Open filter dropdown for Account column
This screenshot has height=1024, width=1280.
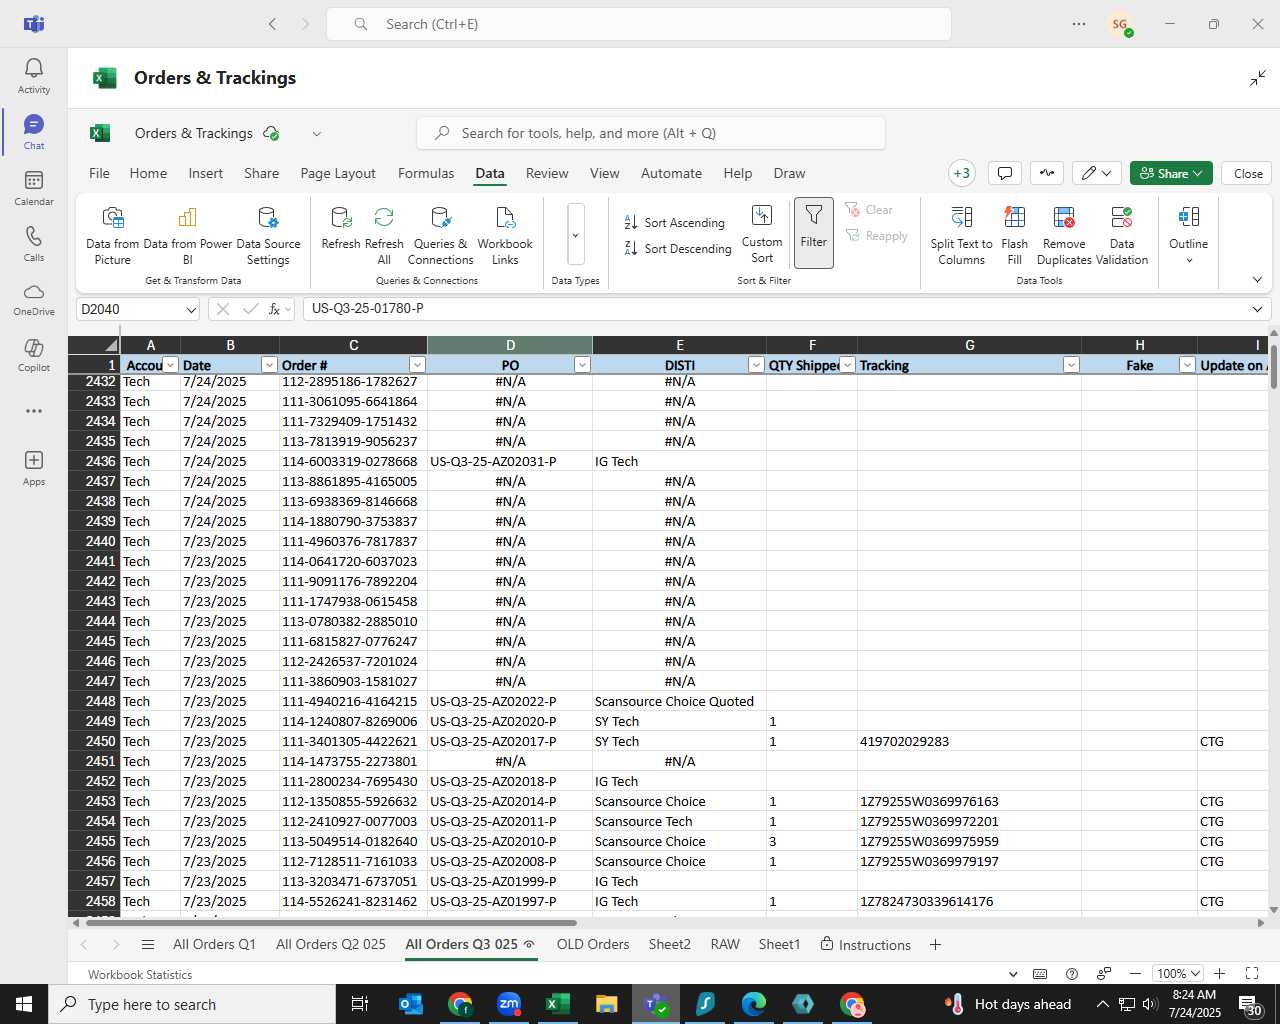coord(170,365)
